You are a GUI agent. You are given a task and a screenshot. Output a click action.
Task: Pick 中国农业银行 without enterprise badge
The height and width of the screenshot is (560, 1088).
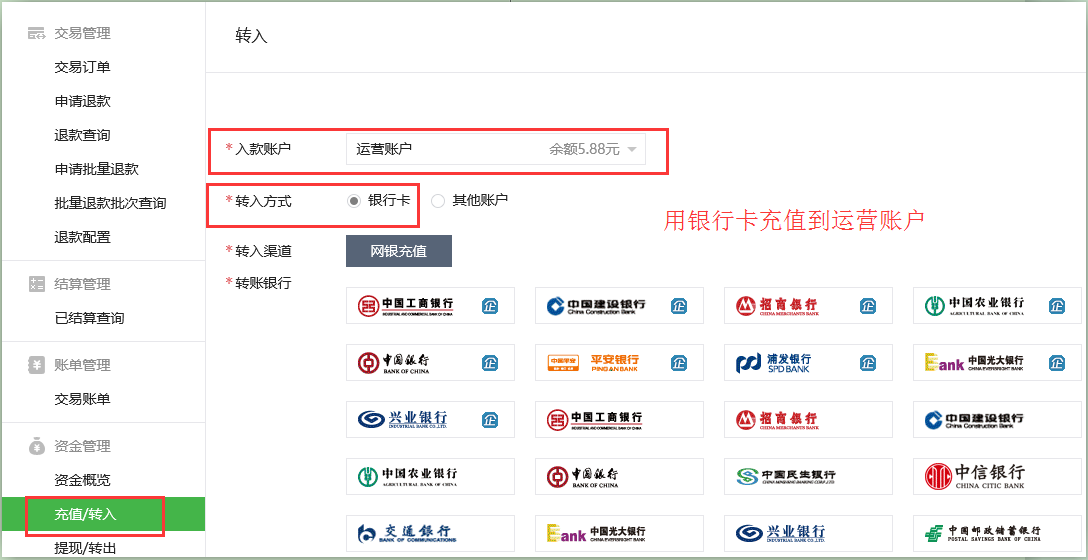pos(430,476)
